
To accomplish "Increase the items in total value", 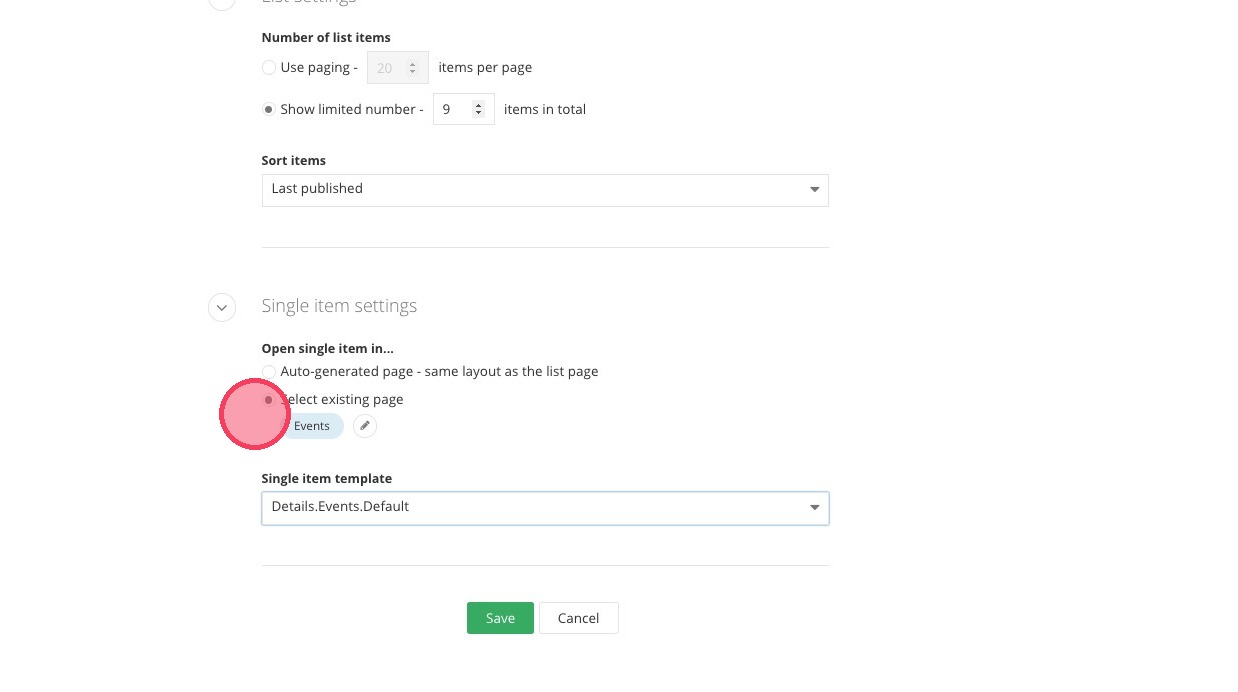I will coord(479,105).
